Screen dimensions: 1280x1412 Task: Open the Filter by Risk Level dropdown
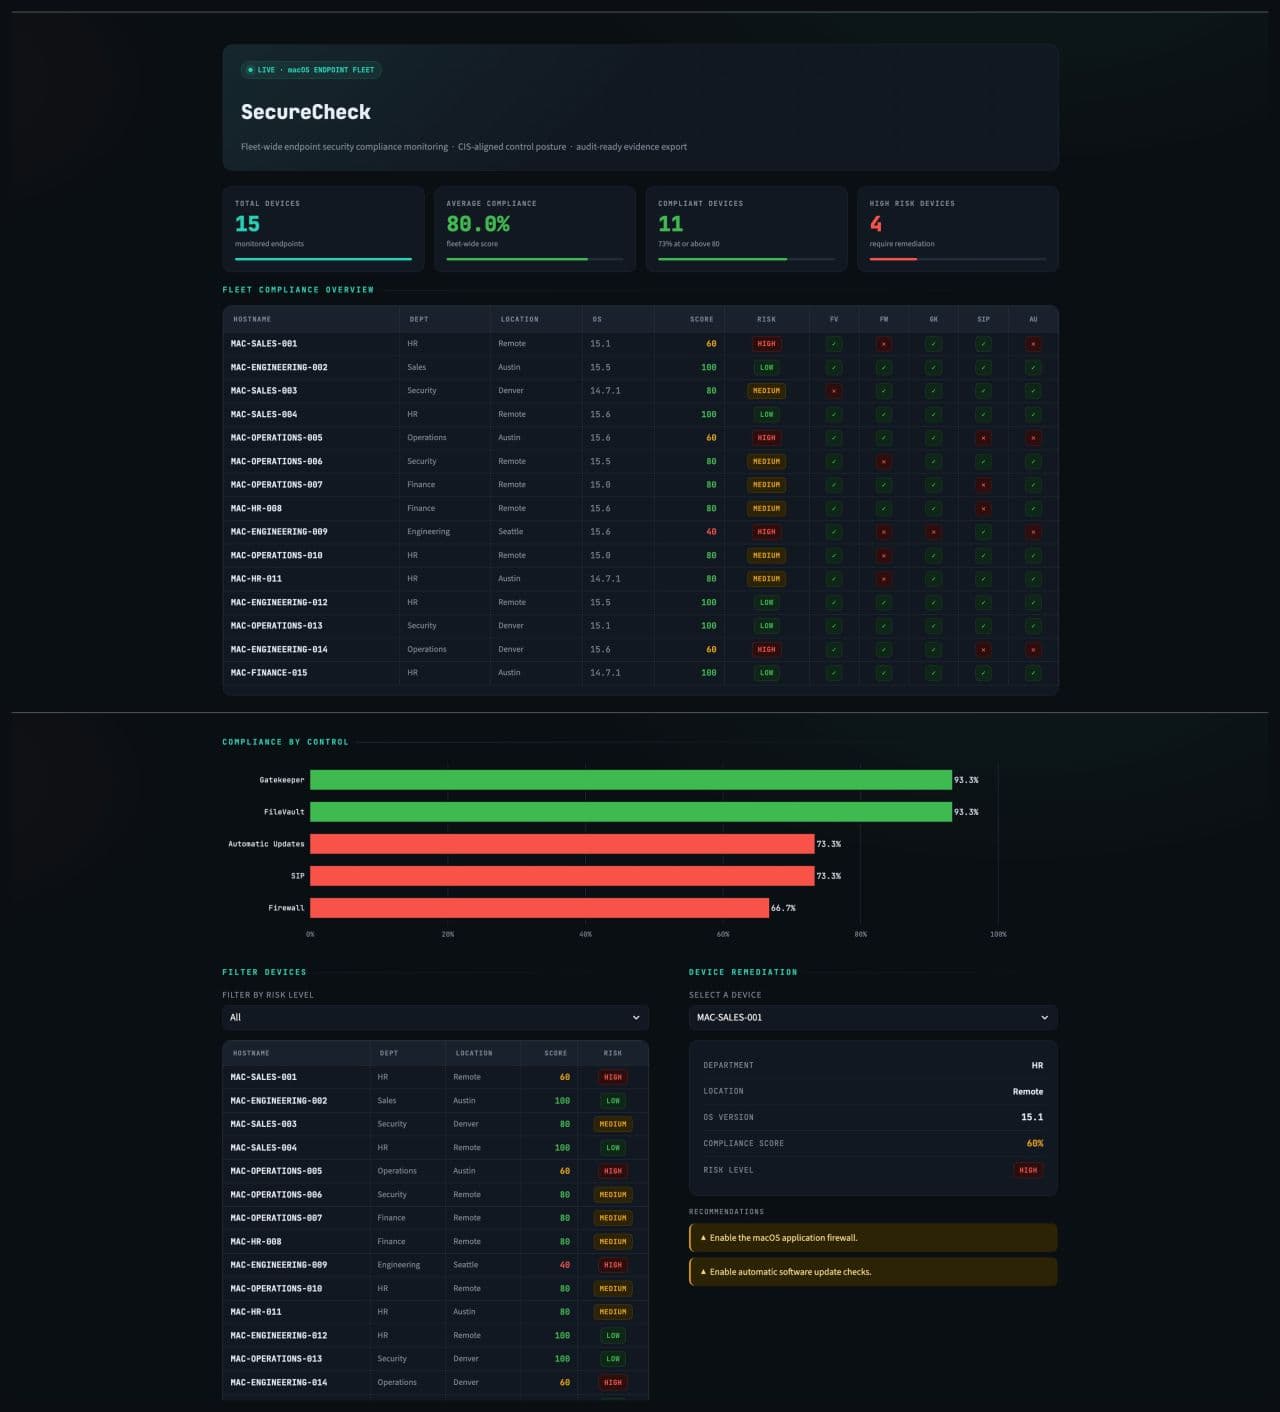click(x=435, y=1017)
